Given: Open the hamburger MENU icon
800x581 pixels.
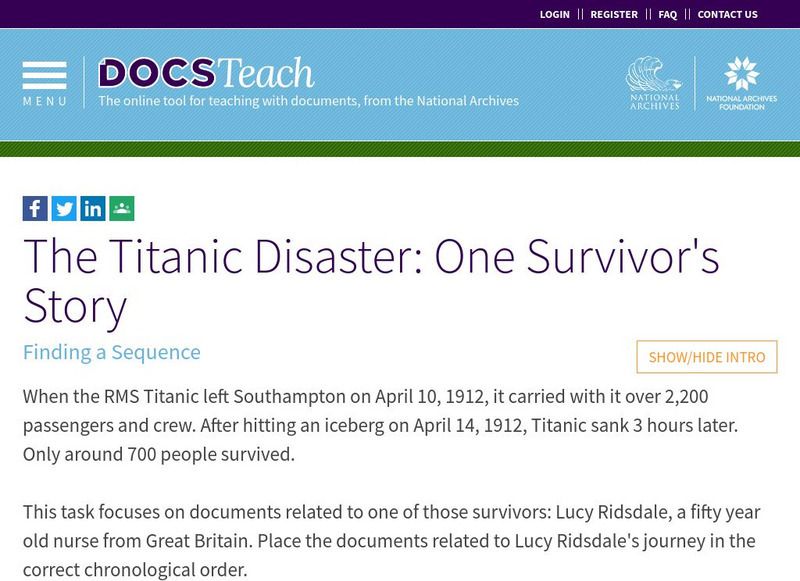Looking at the screenshot, I should [44, 84].
